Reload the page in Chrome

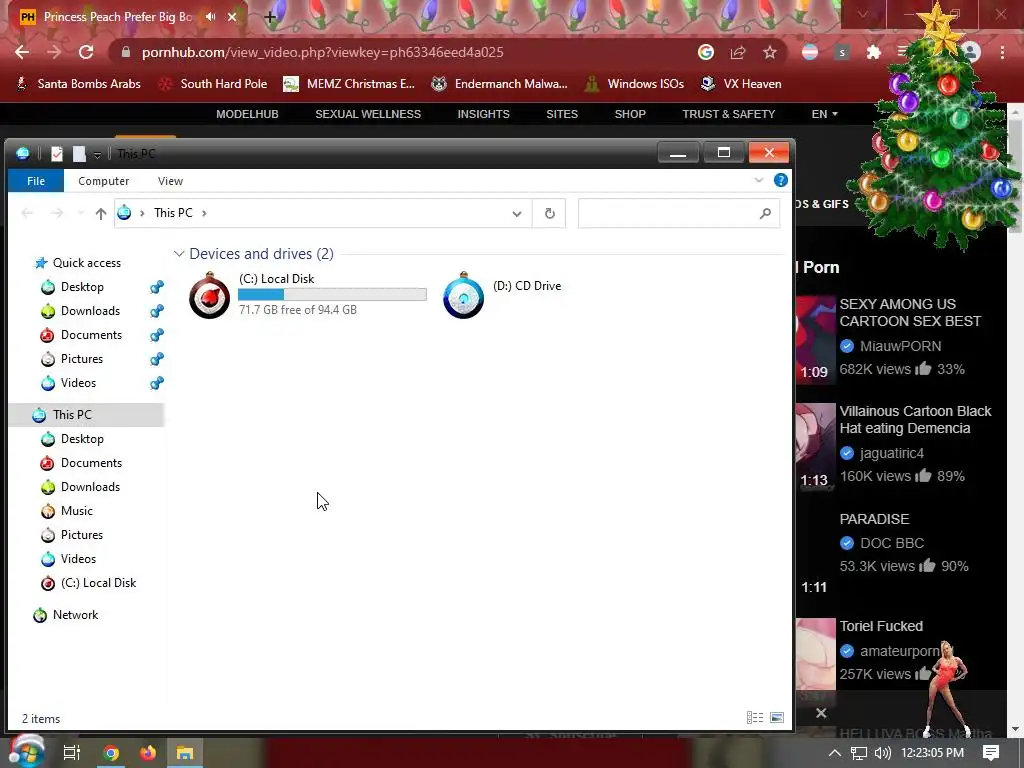tap(86, 52)
